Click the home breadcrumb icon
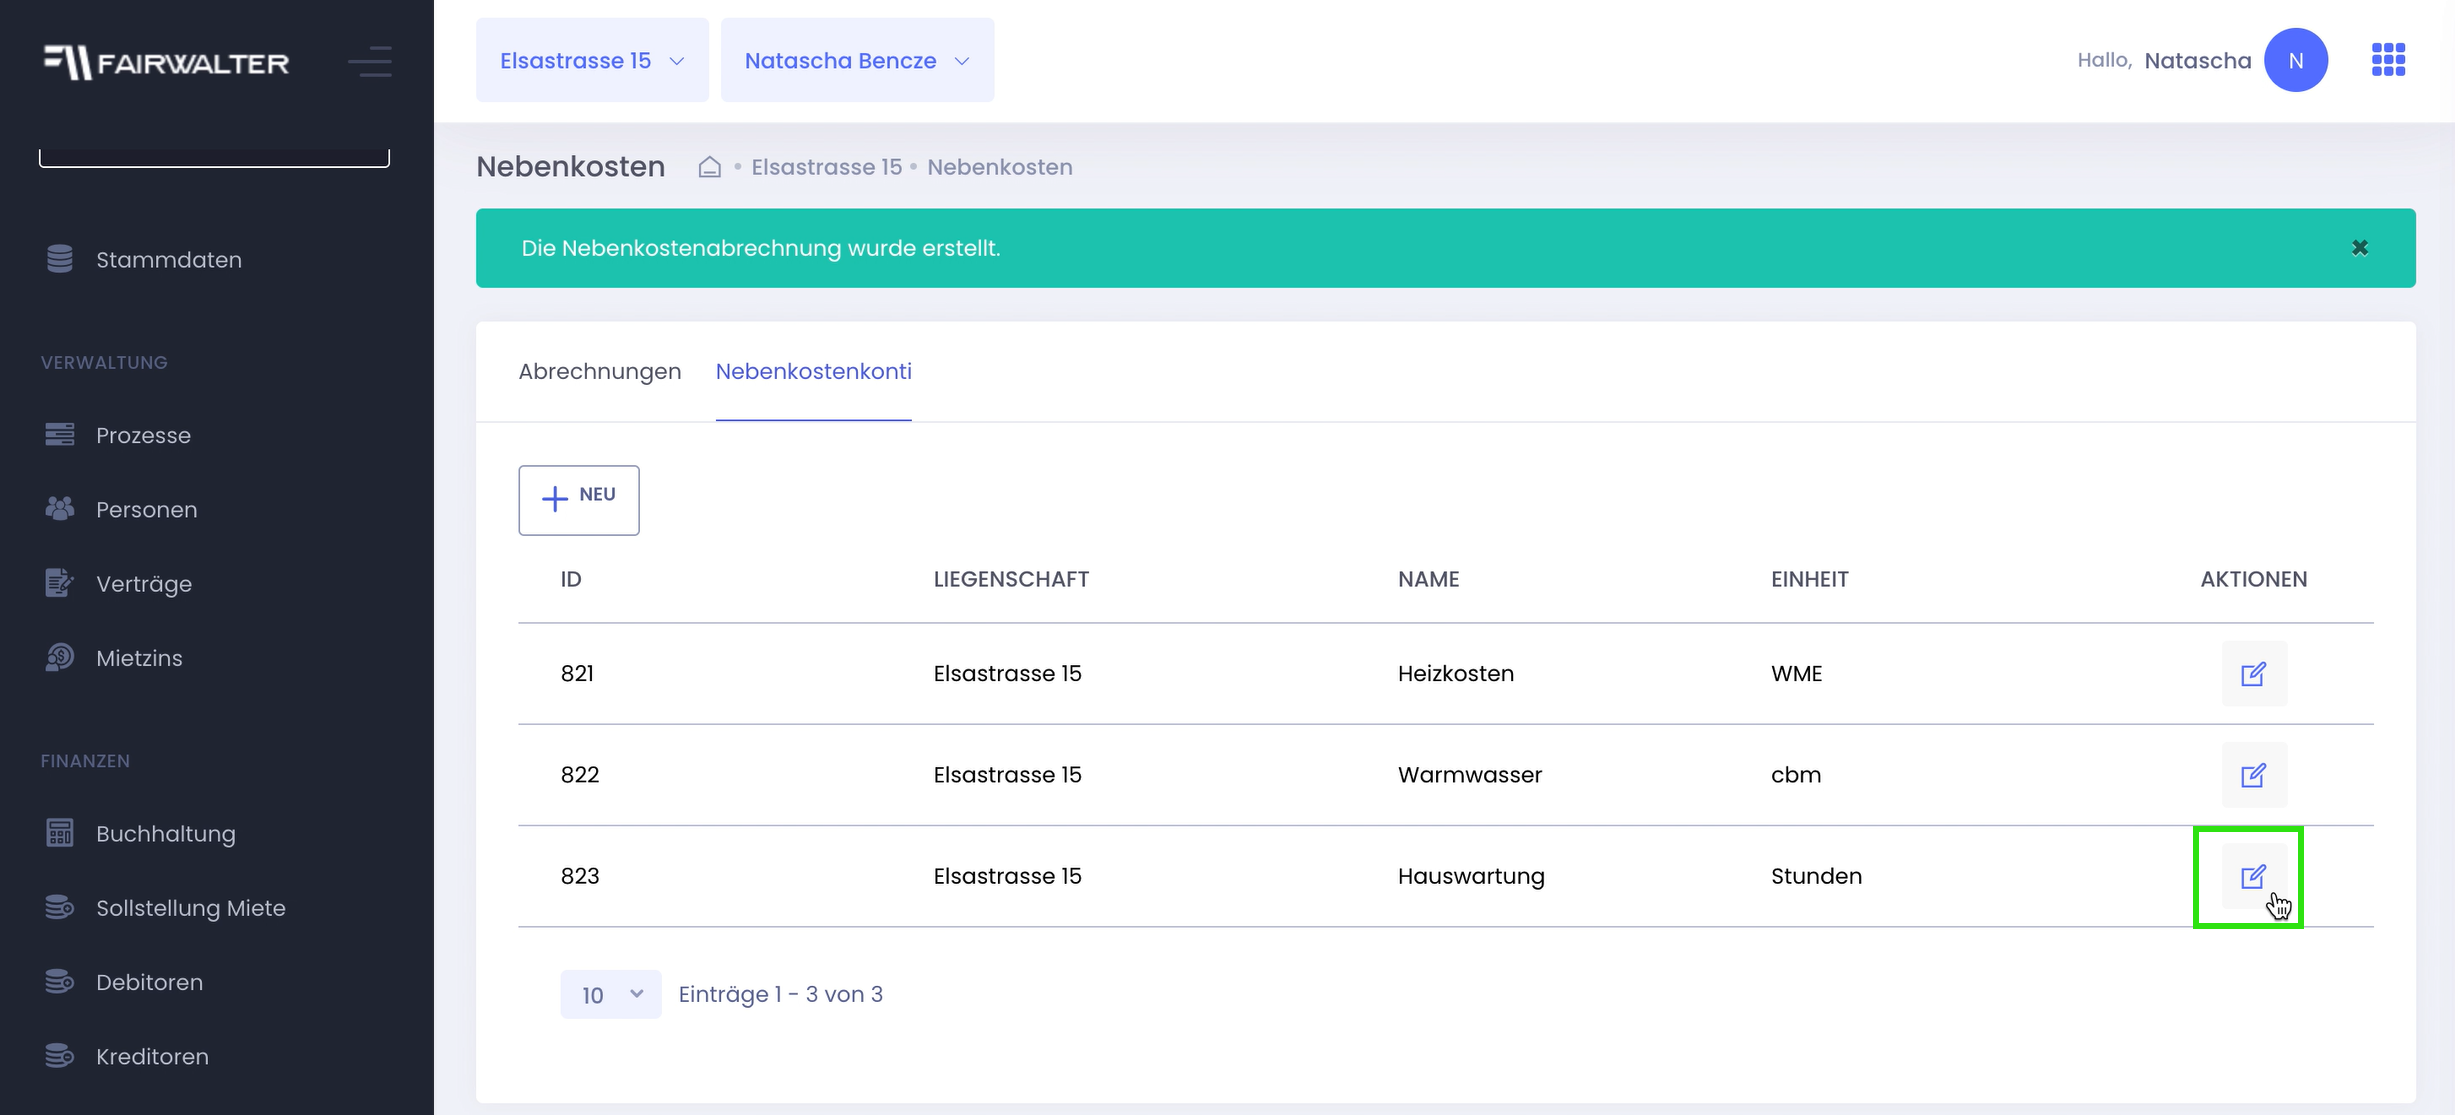 tap(709, 167)
